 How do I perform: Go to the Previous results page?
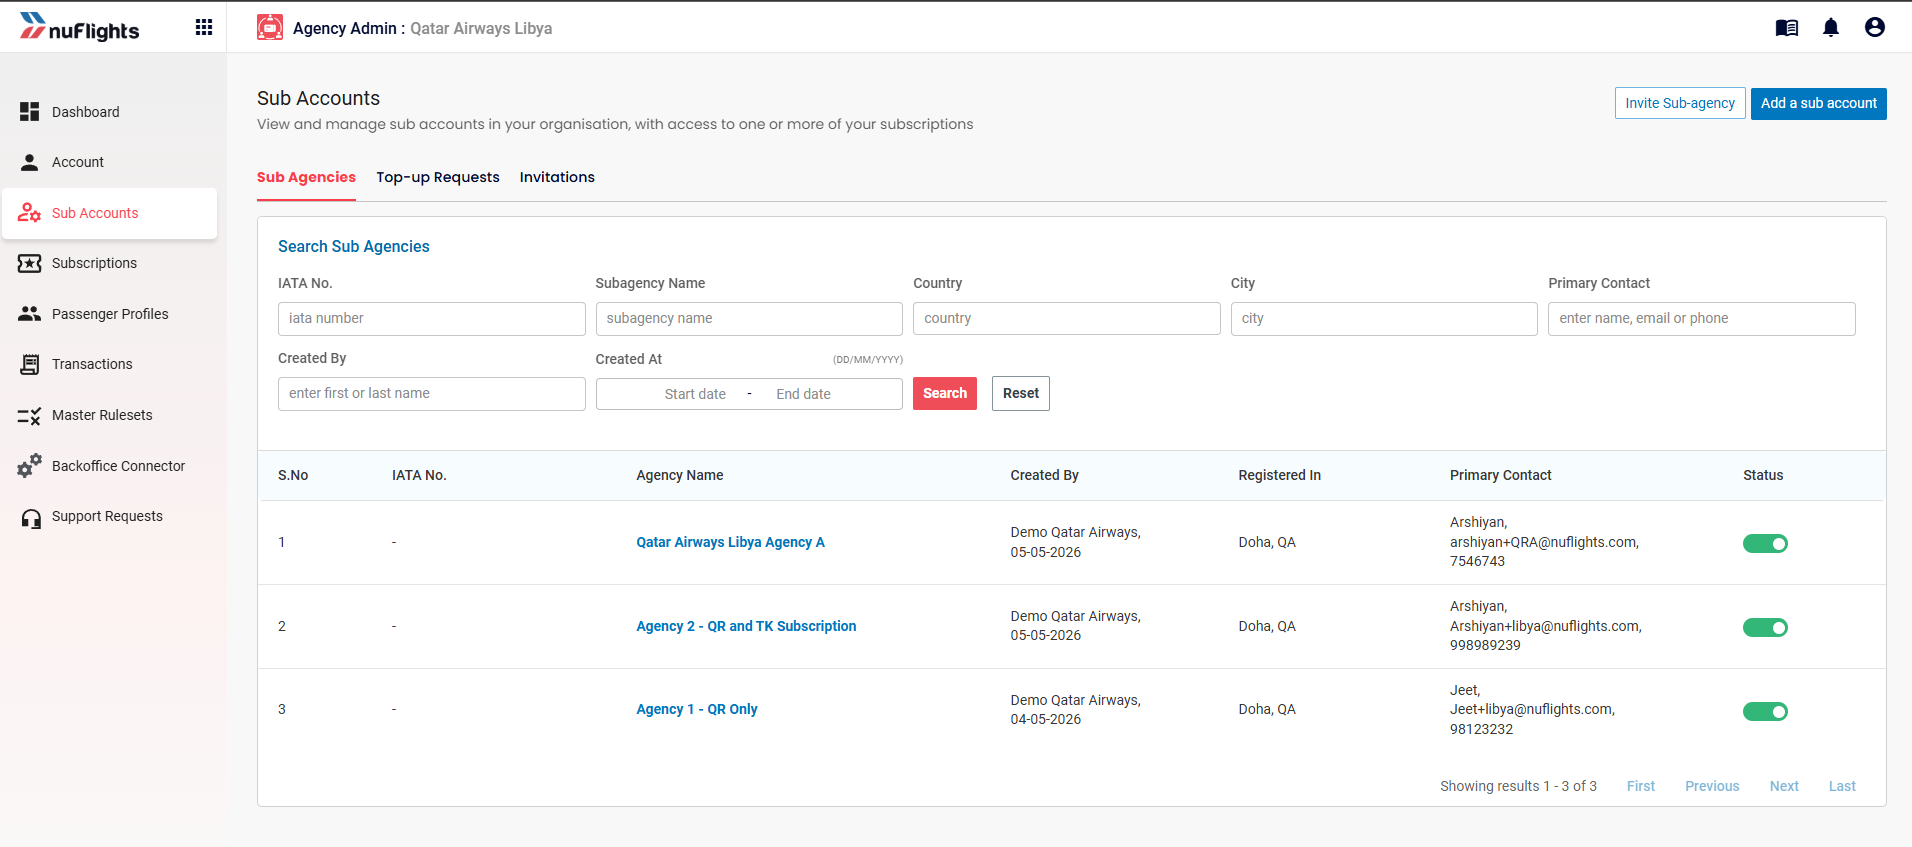click(x=1712, y=786)
